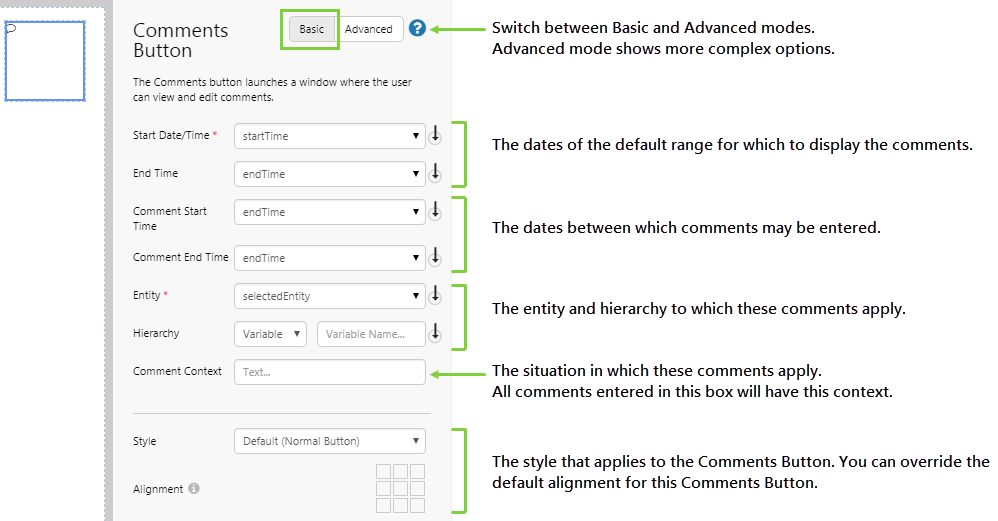Click the blue help question mark icon
The height and width of the screenshot is (521, 998).
417,28
